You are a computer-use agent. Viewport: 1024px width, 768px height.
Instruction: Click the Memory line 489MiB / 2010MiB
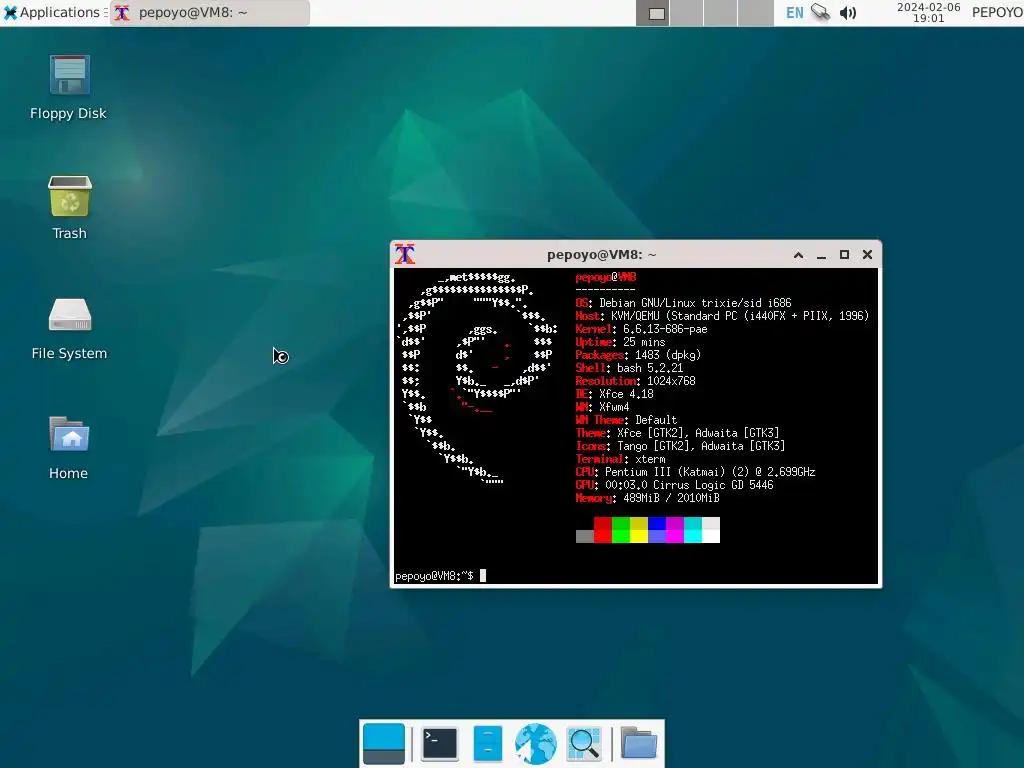click(647, 498)
